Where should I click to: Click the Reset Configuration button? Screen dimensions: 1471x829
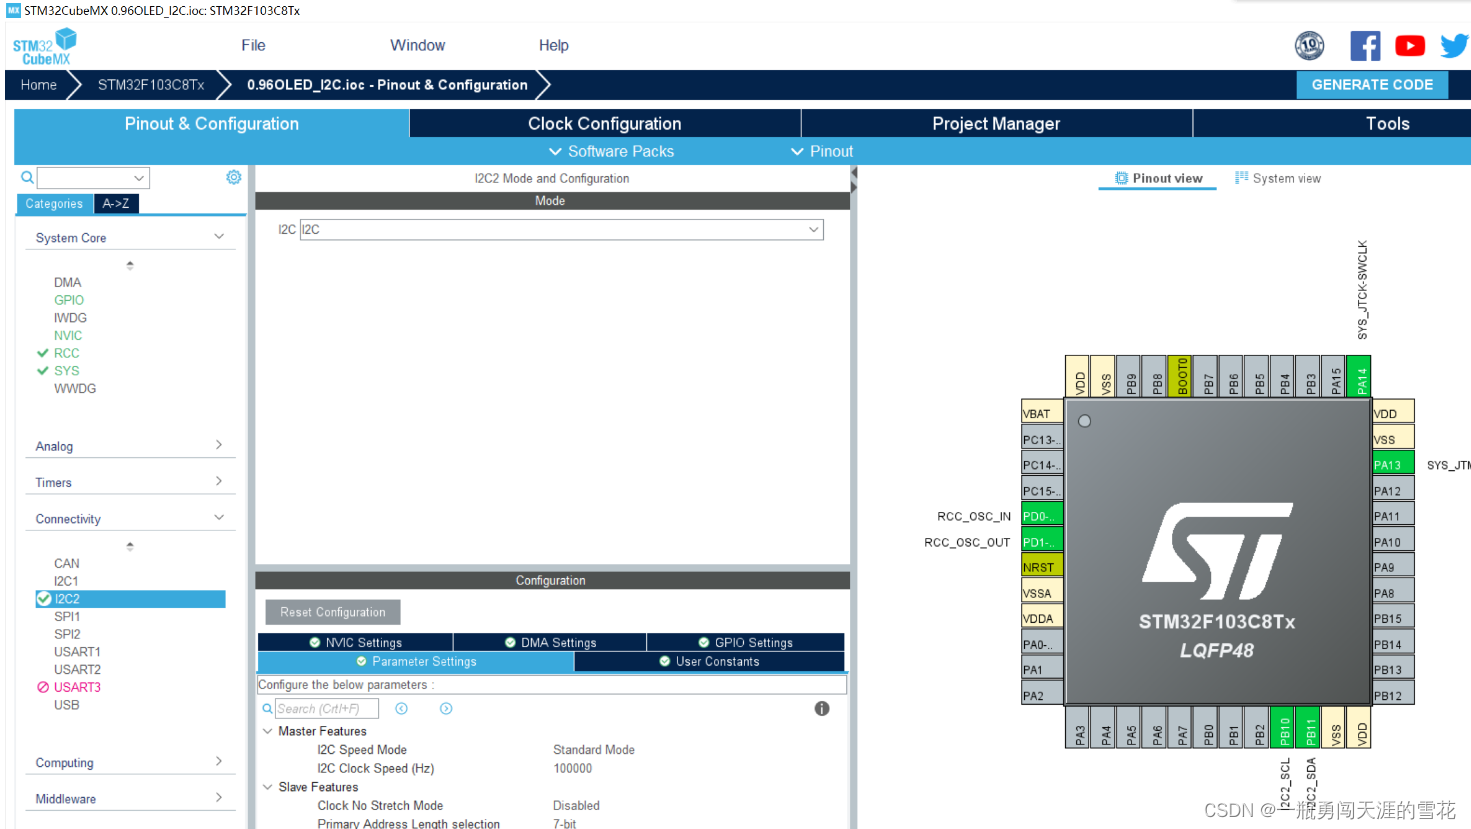click(x=333, y=612)
